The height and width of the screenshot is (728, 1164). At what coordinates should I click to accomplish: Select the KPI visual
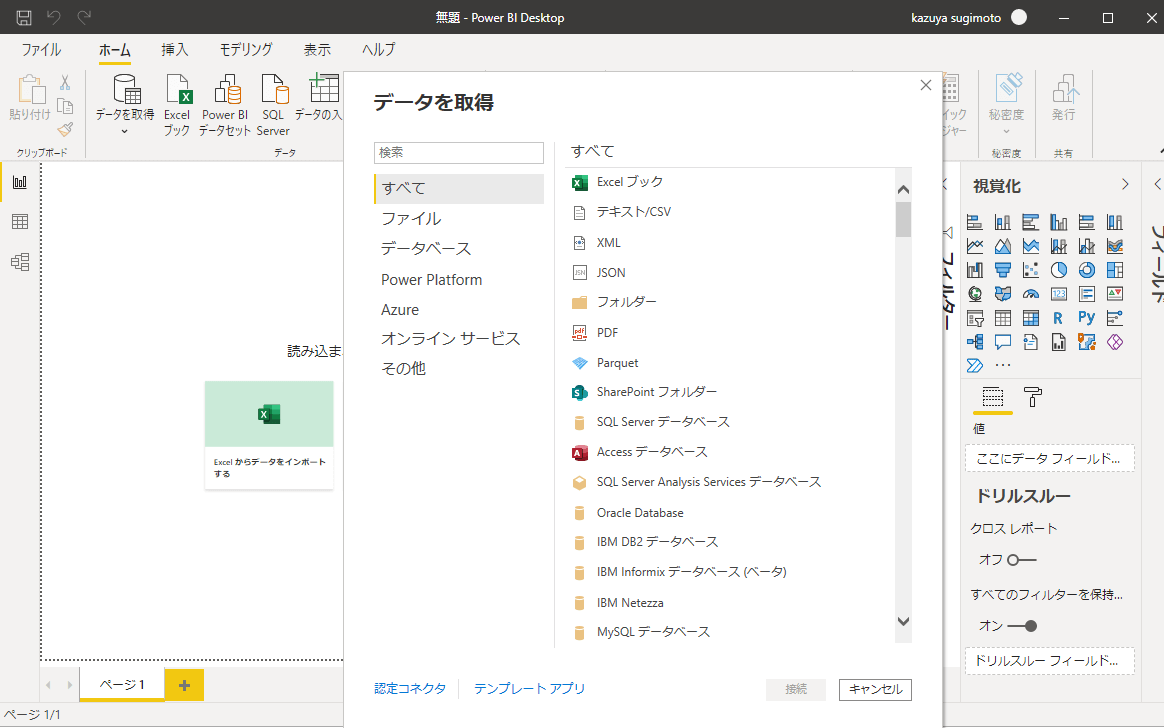tap(1115, 294)
